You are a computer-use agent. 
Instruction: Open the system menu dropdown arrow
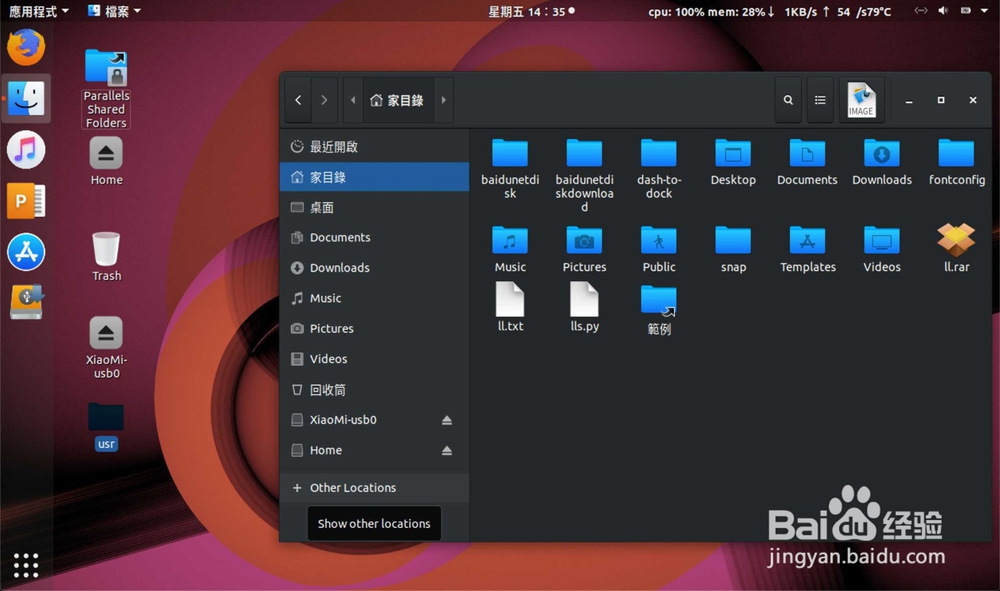(x=984, y=11)
